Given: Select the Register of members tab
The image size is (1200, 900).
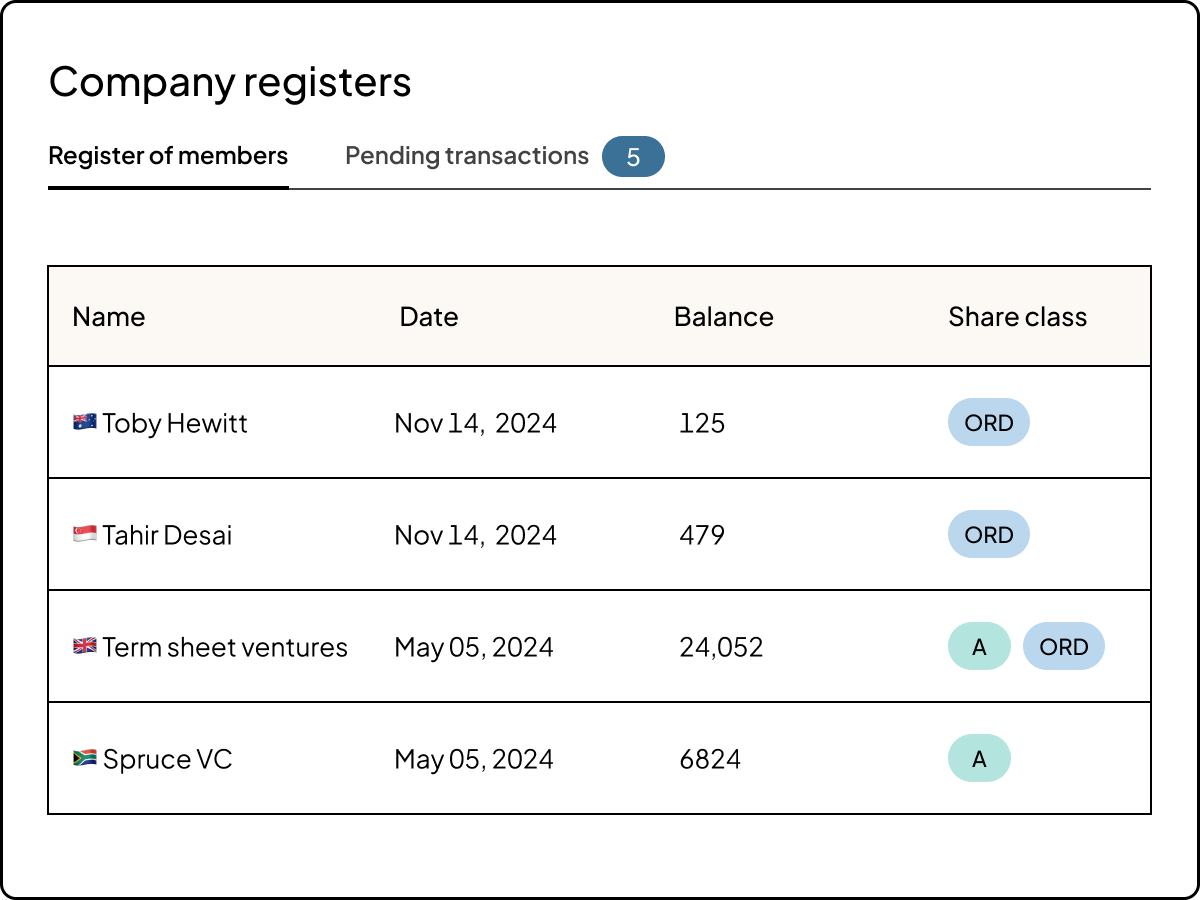Looking at the screenshot, I should point(168,156).
